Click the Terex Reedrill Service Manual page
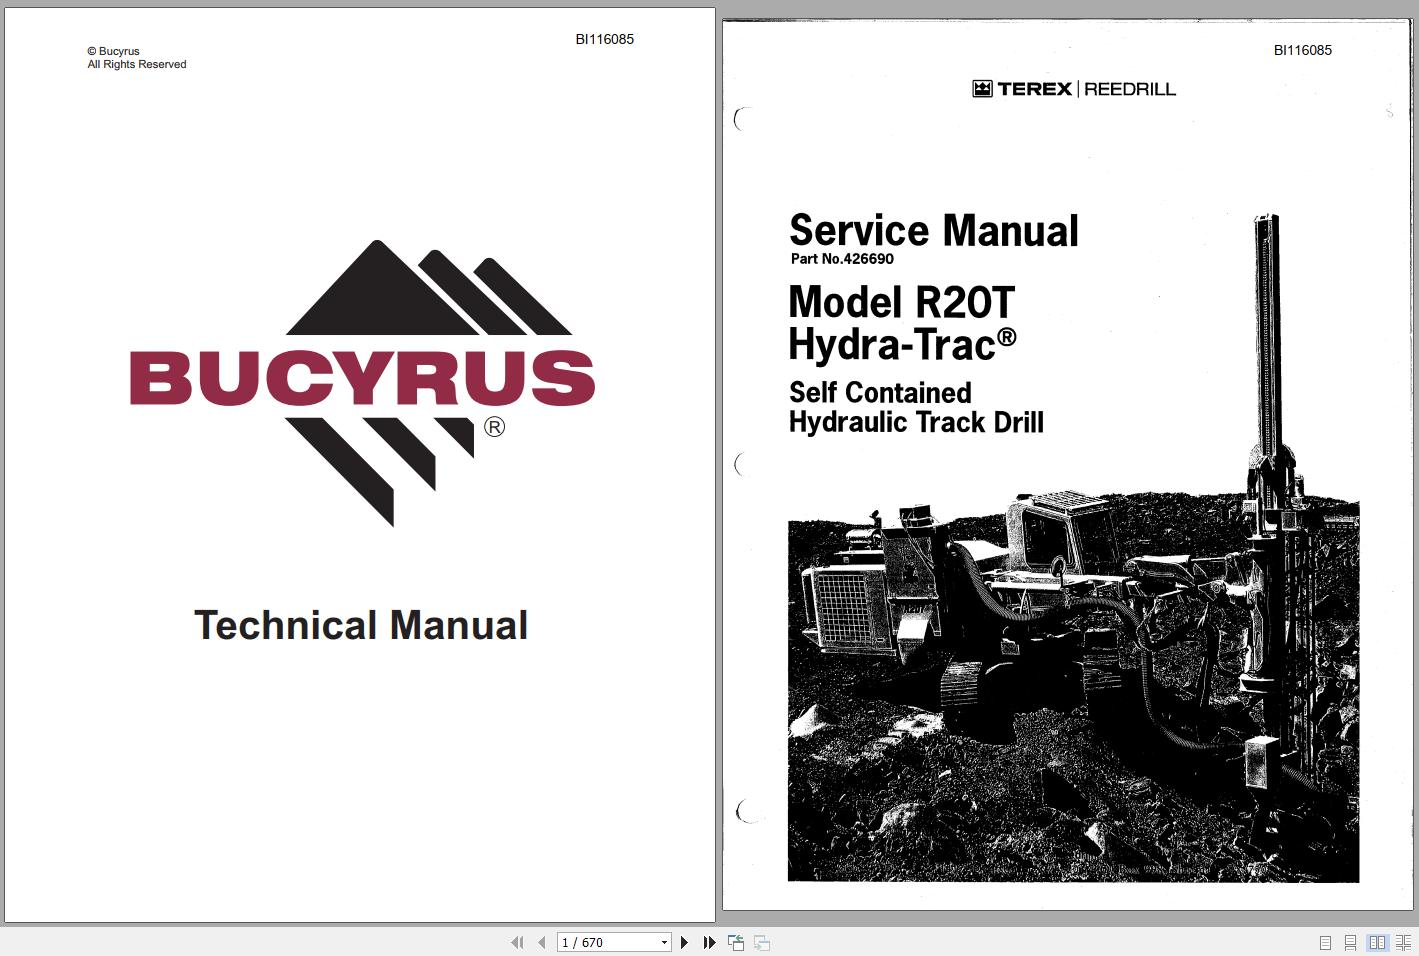 point(1067,465)
